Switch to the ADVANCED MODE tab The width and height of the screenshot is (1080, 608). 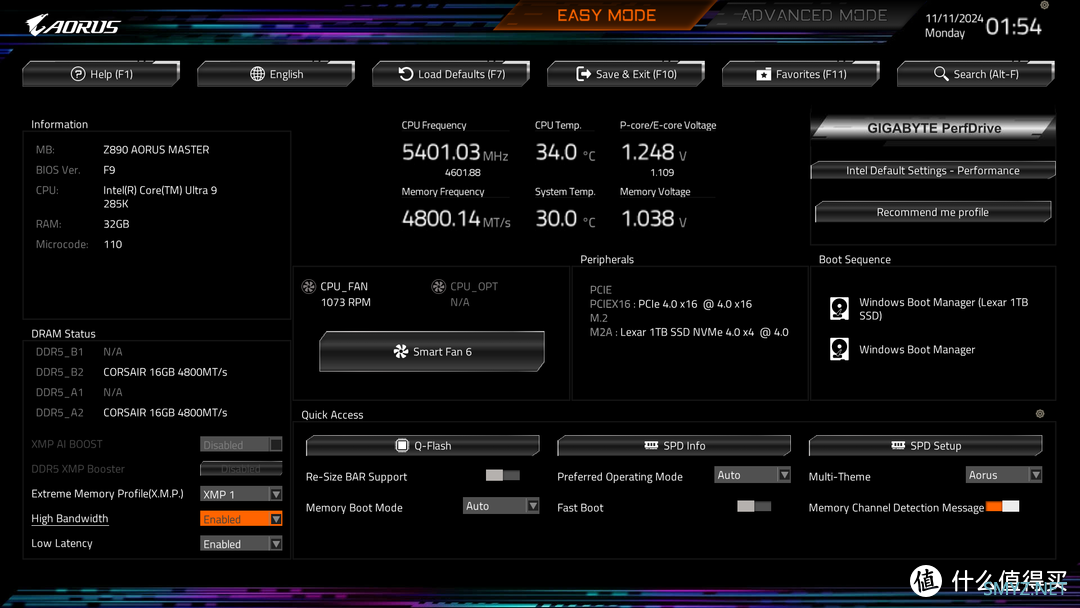[x=813, y=15]
